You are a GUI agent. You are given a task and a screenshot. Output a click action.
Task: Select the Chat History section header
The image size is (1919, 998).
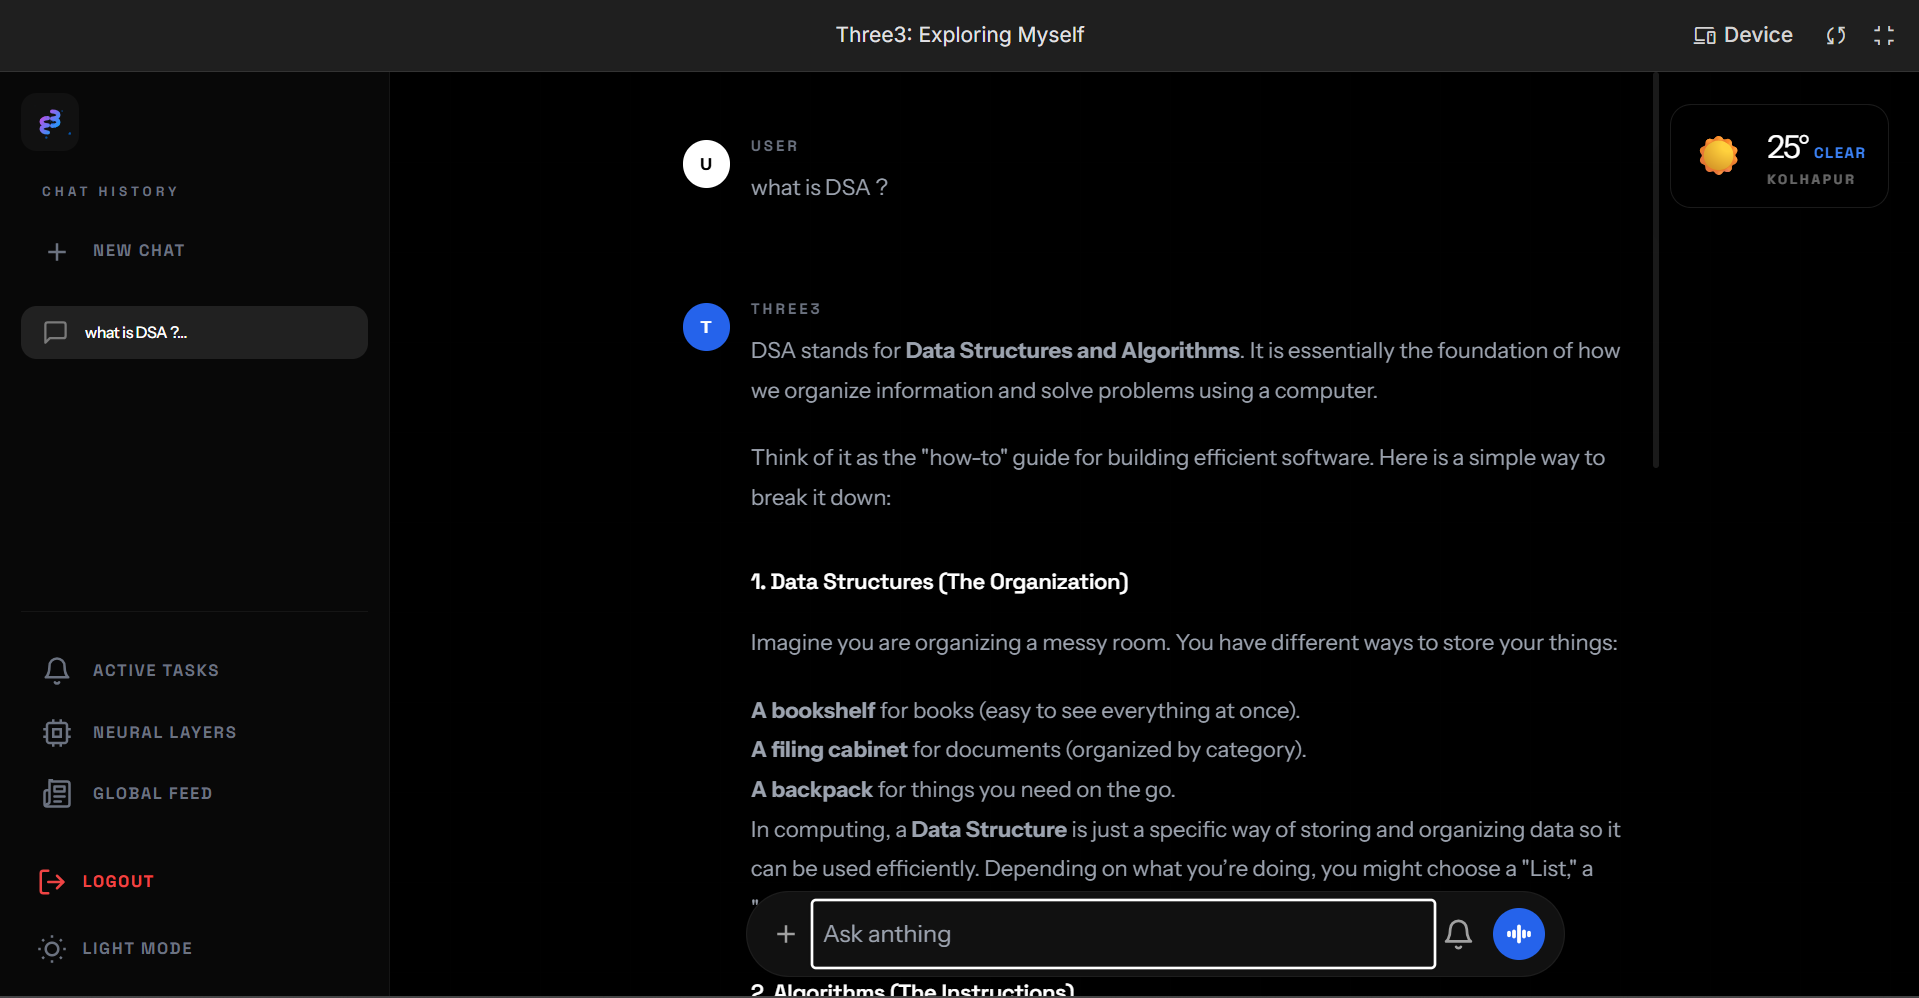(x=110, y=191)
